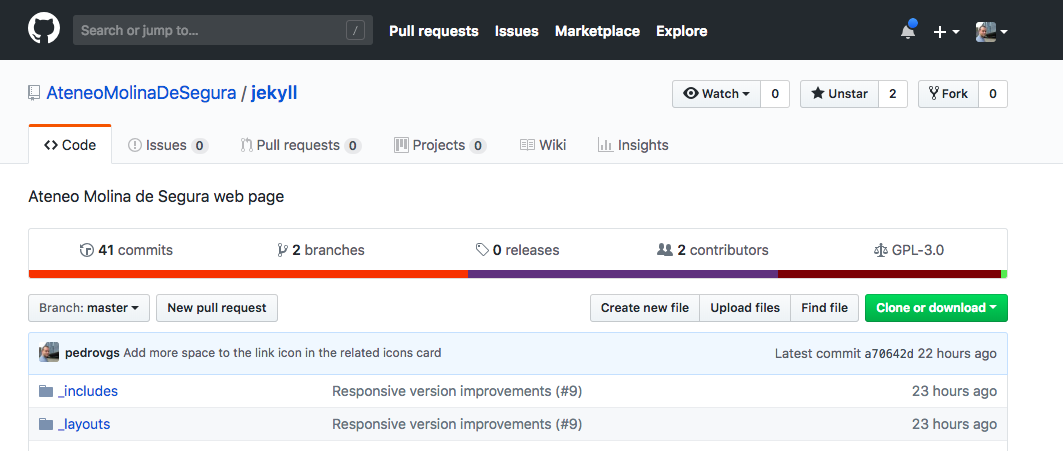Open the notifications bell
Screen dimensions: 1063x451
click(x=908, y=31)
